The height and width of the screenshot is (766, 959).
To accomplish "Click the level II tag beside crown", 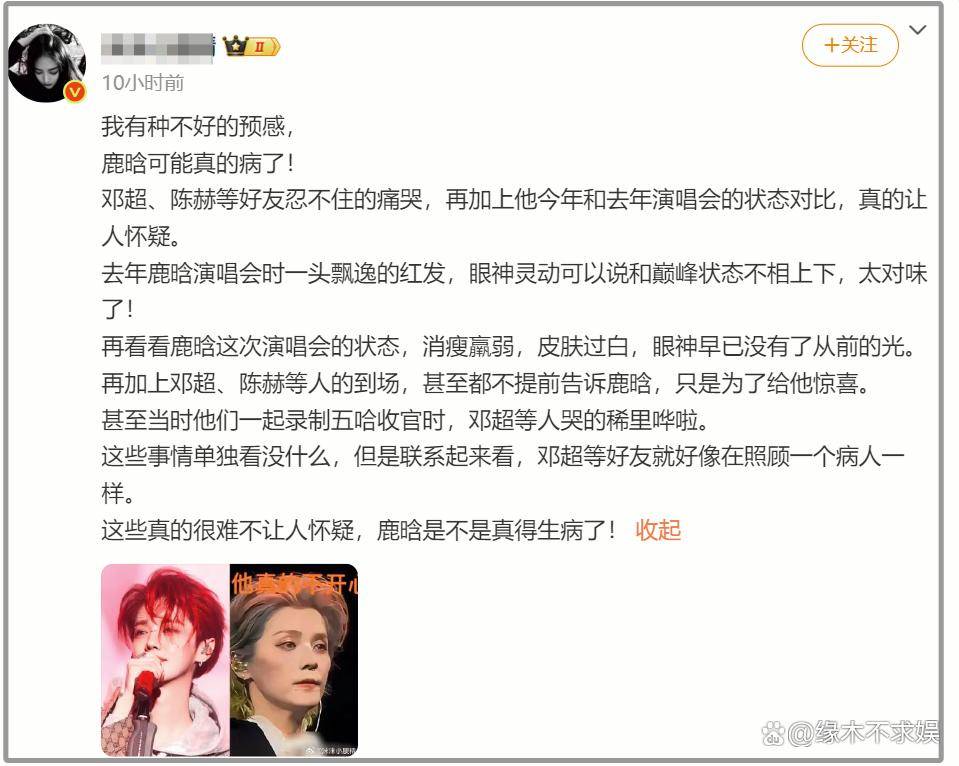I will [x=263, y=46].
